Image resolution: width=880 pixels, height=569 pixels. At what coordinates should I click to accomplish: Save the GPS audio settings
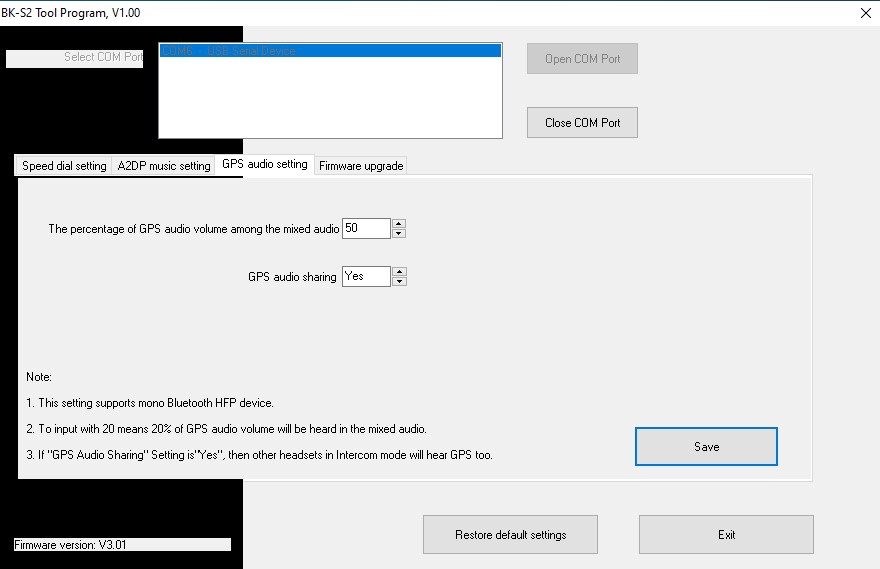click(706, 447)
